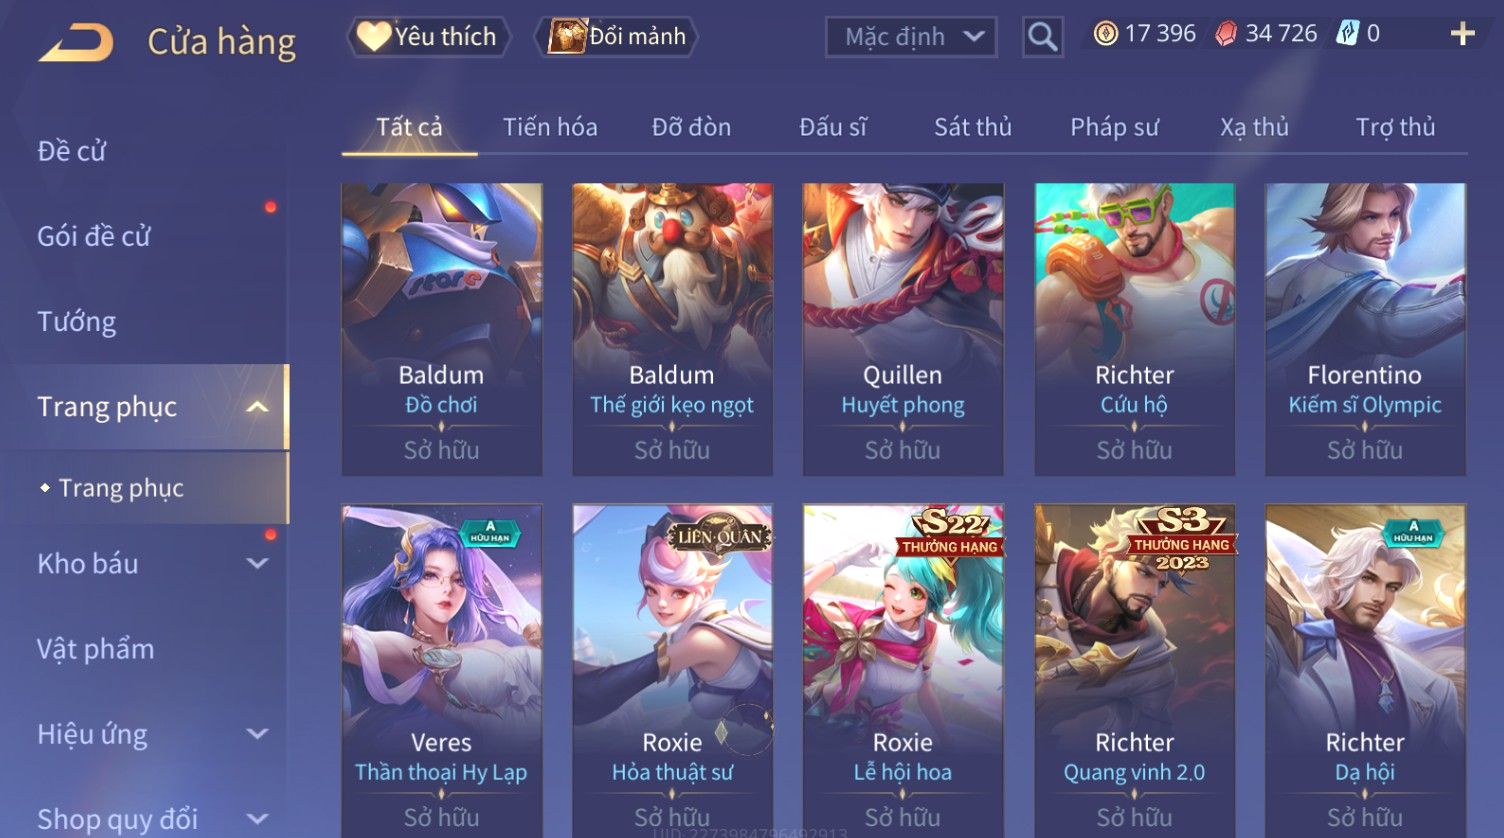Go to Gói đề cử section
Image resolution: width=1504 pixels, height=838 pixels.
coord(94,237)
